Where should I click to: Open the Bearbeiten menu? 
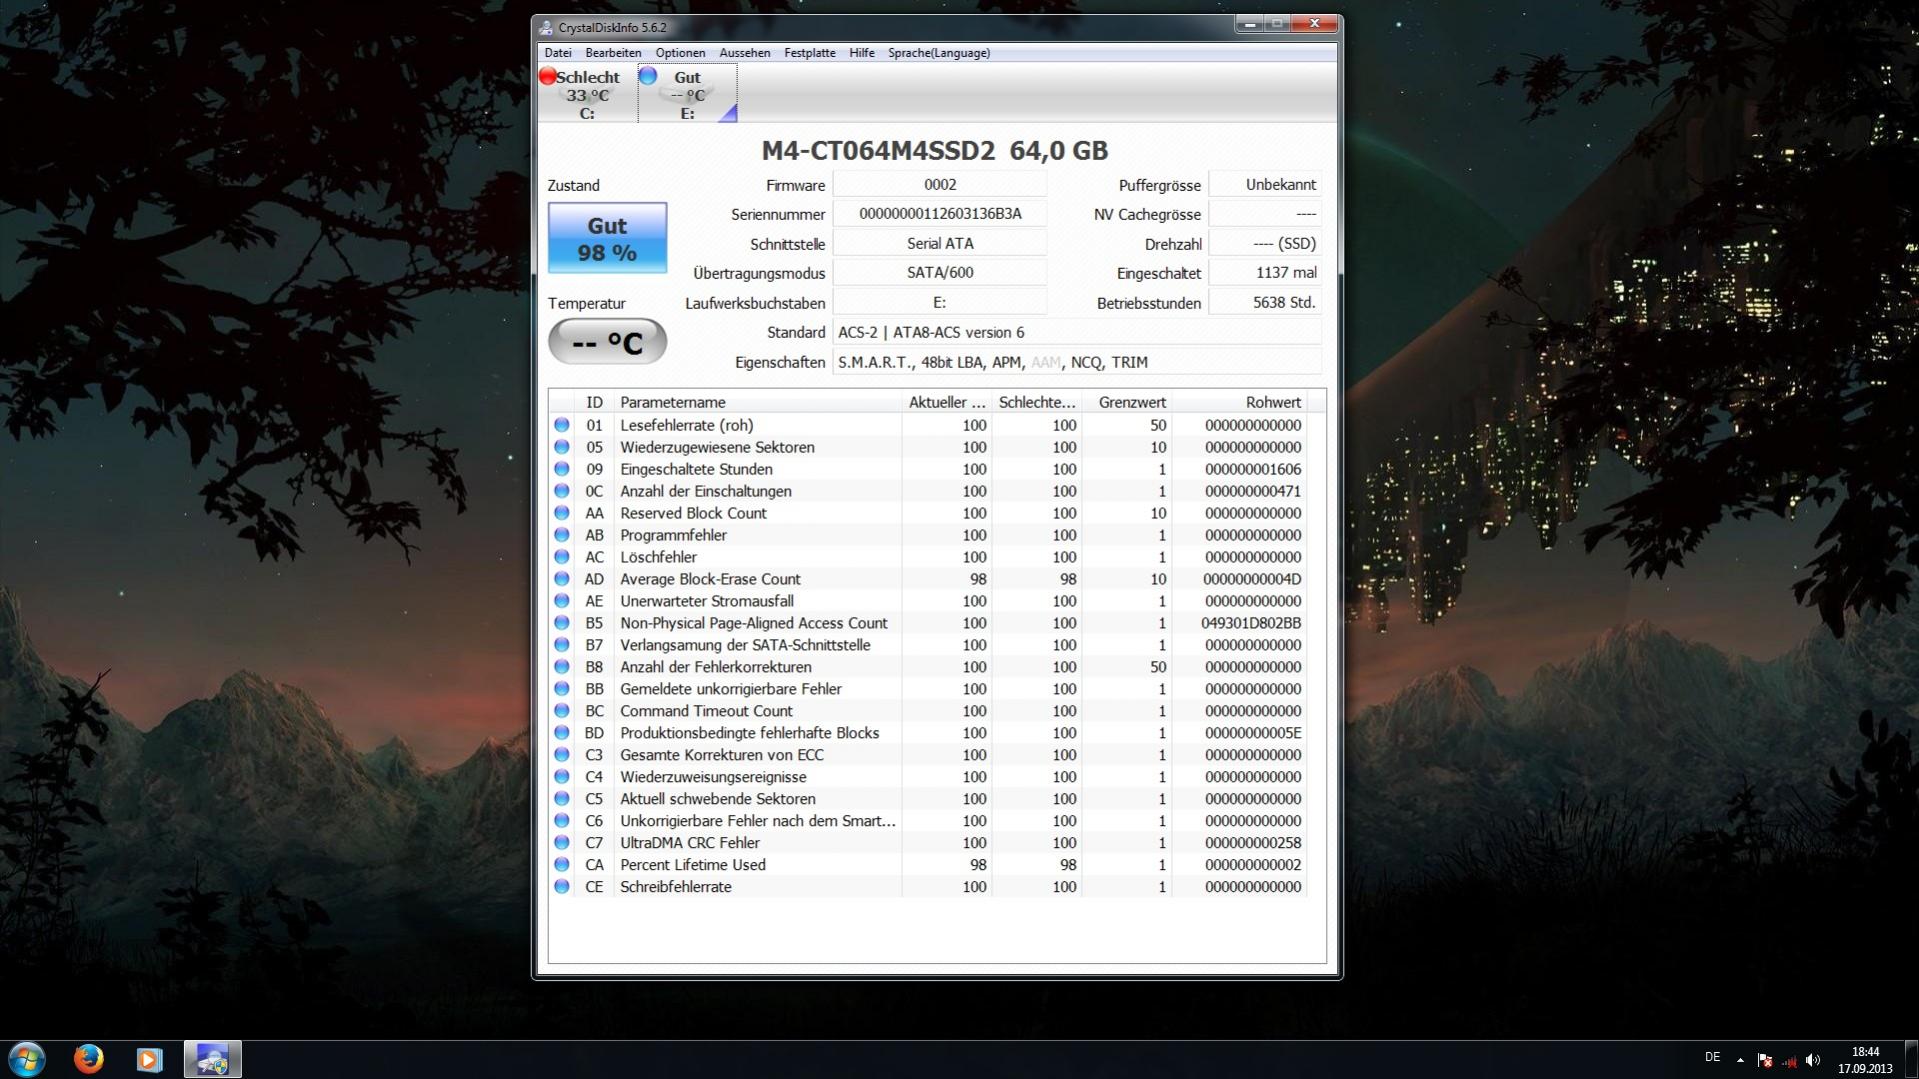click(x=613, y=53)
